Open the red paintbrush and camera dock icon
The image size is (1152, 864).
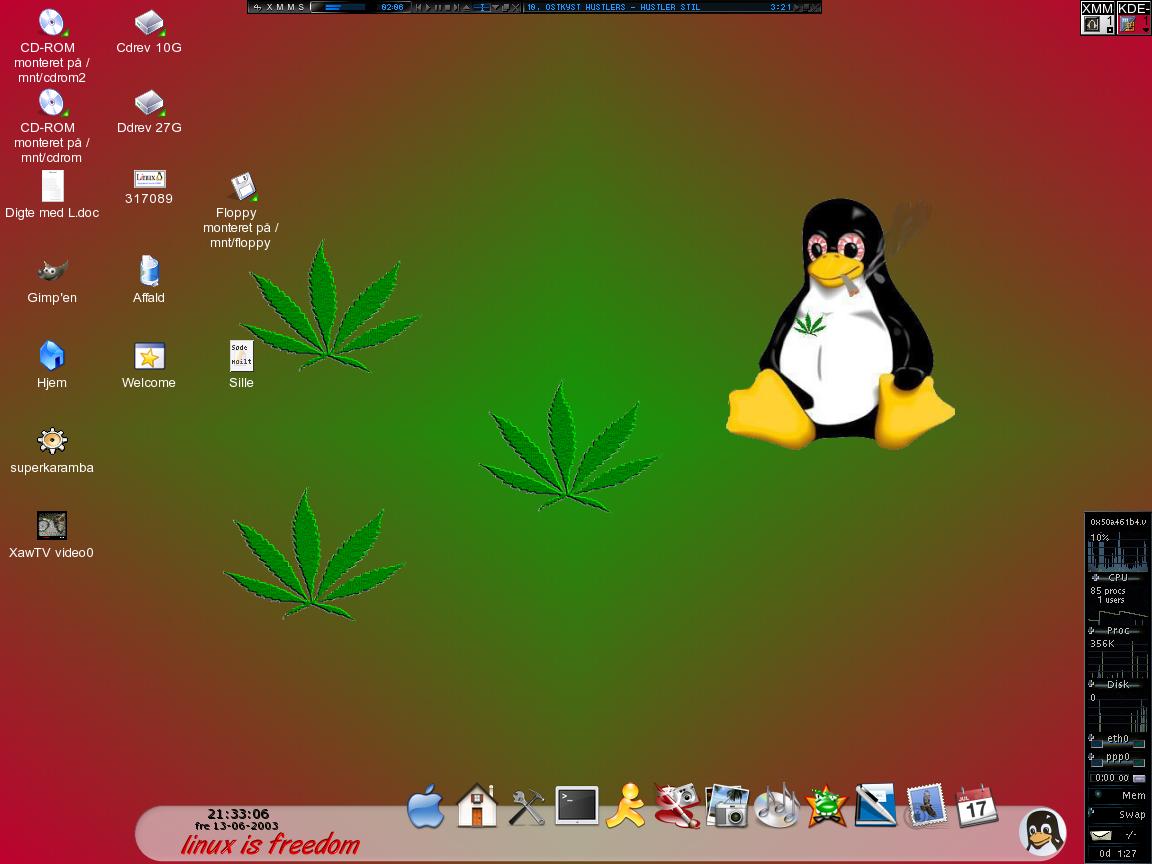tap(677, 806)
